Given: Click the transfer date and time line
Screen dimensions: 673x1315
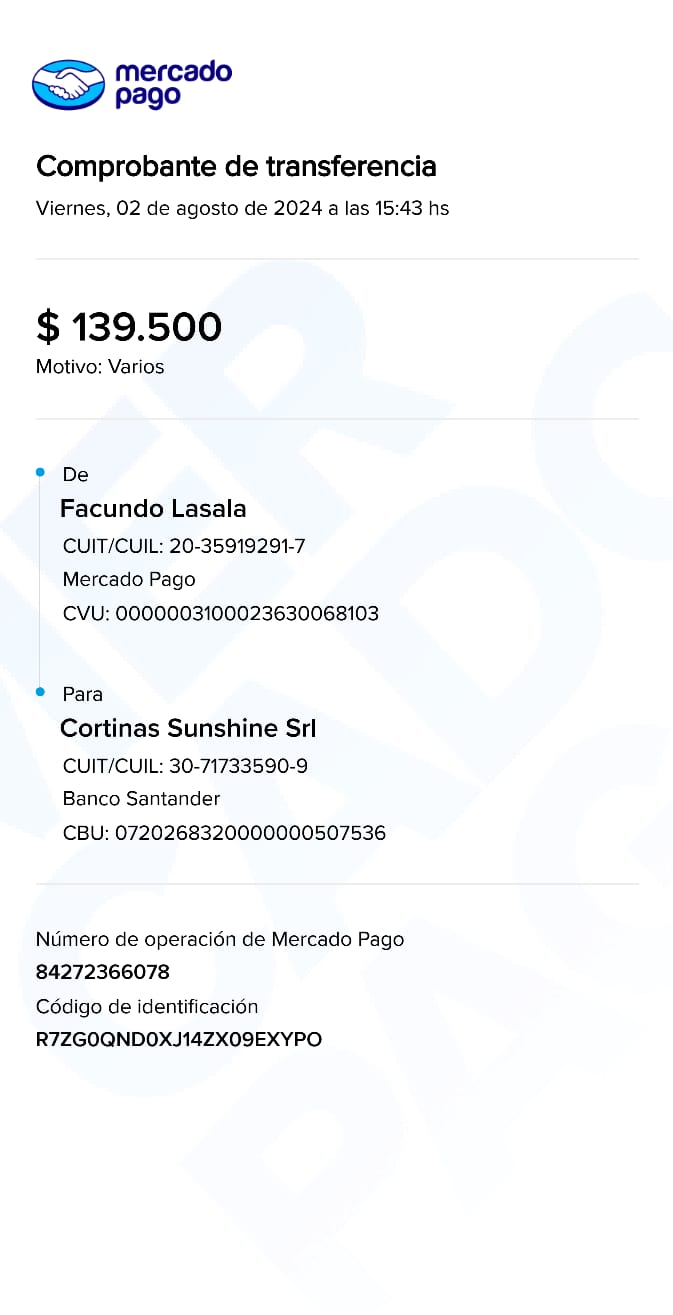Looking at the screenshot, I should pyautogui.click(x=242, y=209).
